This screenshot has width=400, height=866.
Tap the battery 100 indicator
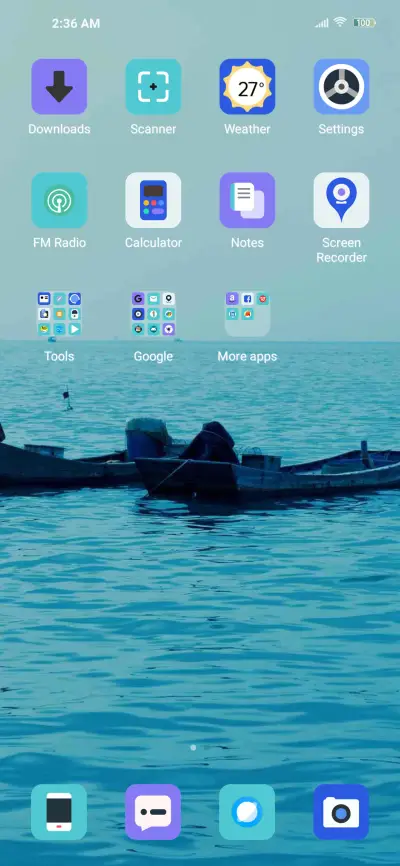[x=364, y=23]
